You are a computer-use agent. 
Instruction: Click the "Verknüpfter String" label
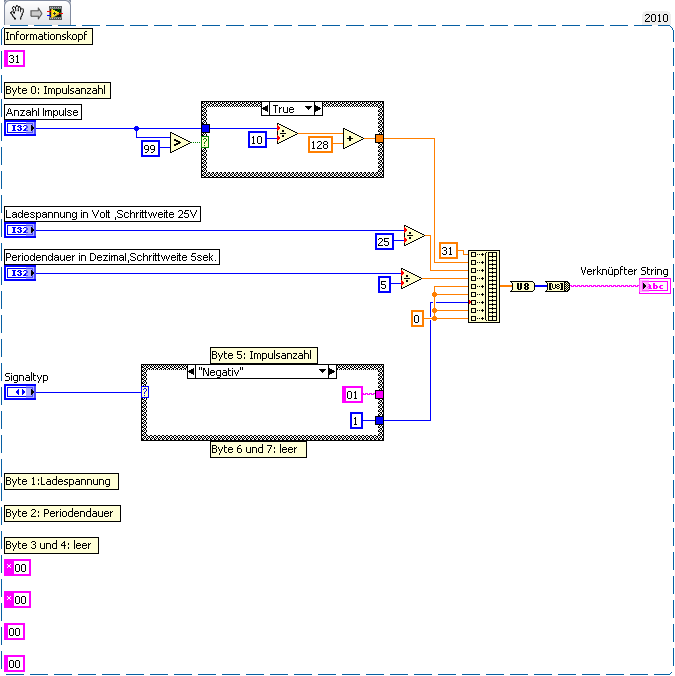[625, 271]
